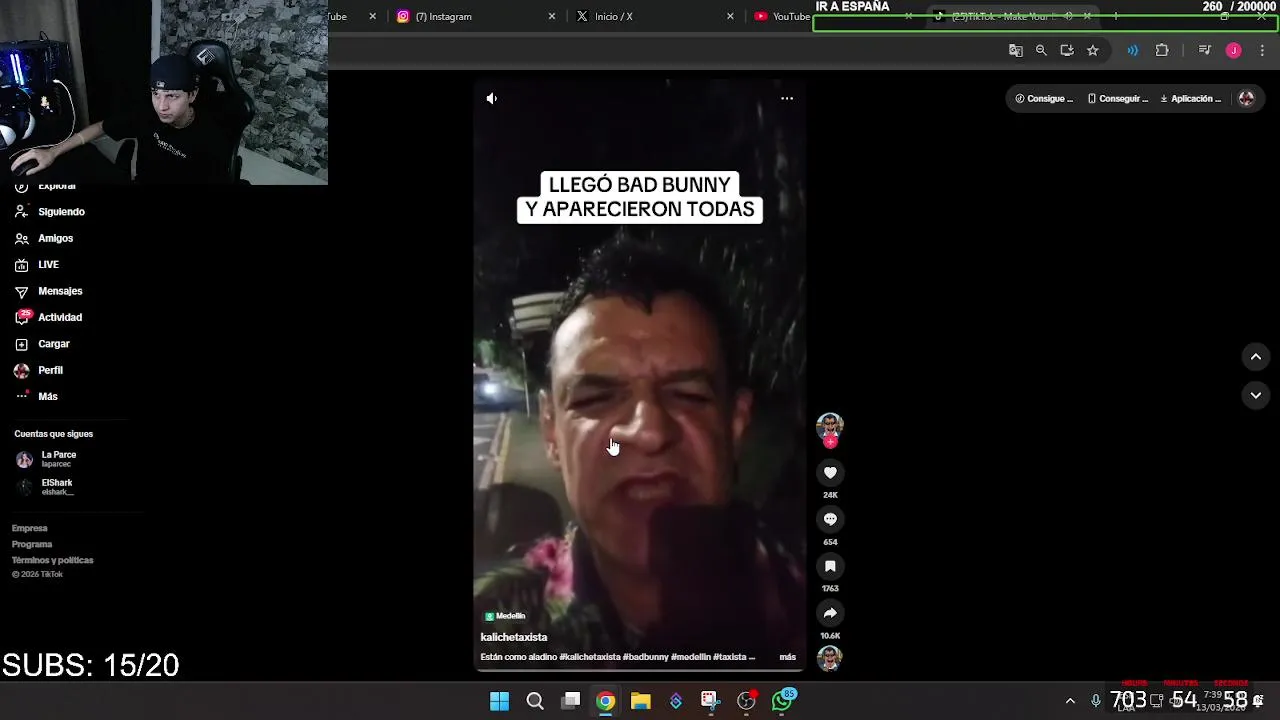Like the video showing 24K hearts
The image size is (1280, 720).
pyautogui.click(x=830, y=473)
